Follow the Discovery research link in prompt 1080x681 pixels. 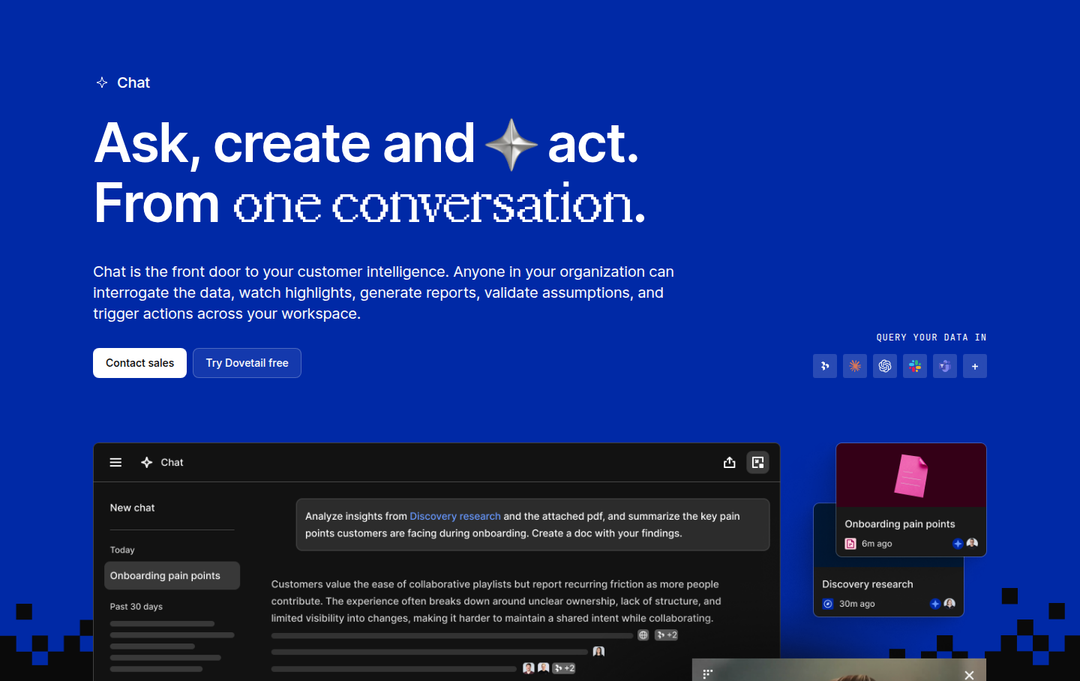coord(455,516)
